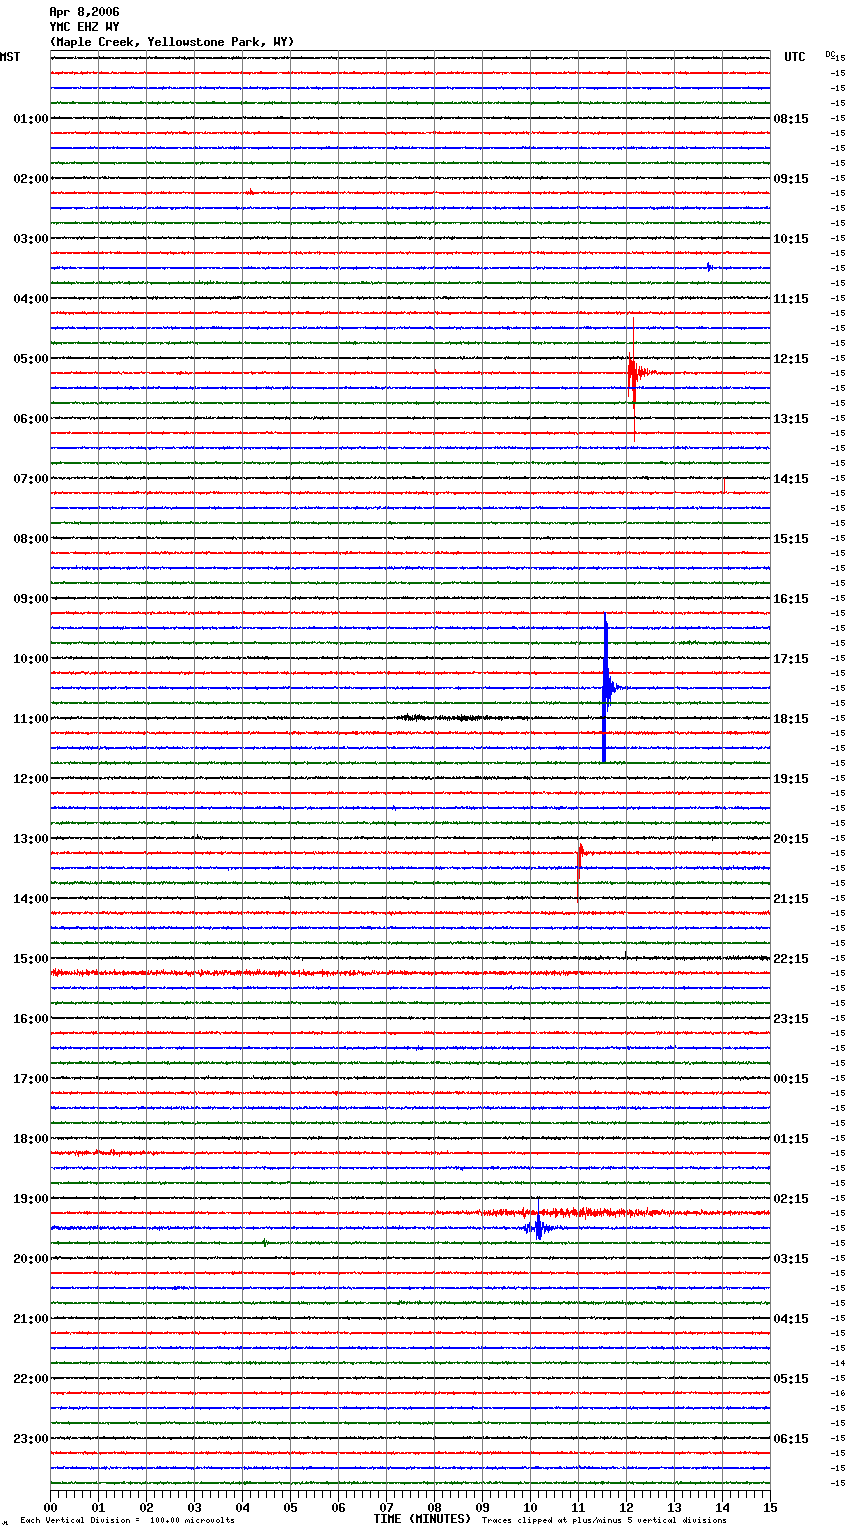
Task: Select the 02:00 MST row label
Action: tap(30, 178)
